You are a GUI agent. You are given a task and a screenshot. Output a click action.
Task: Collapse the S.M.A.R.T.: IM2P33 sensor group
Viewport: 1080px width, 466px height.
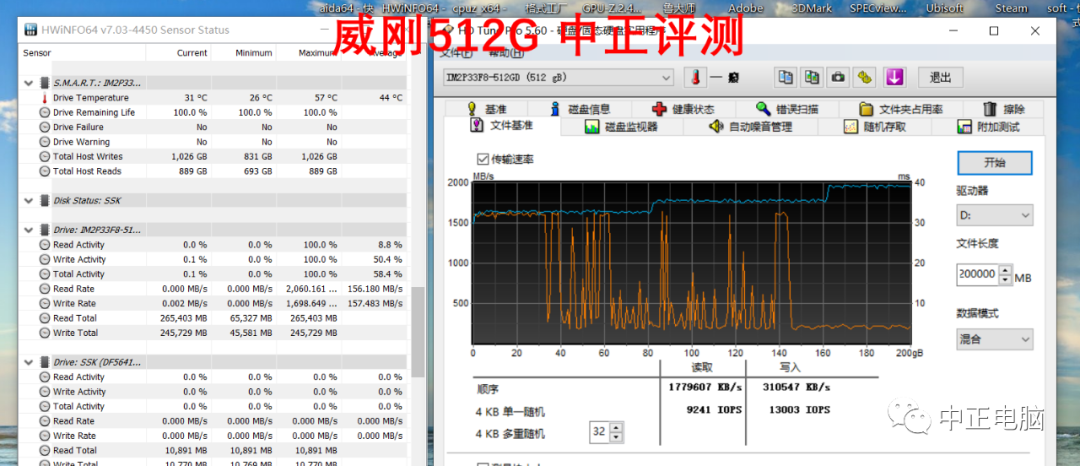(x=29, y=83)
